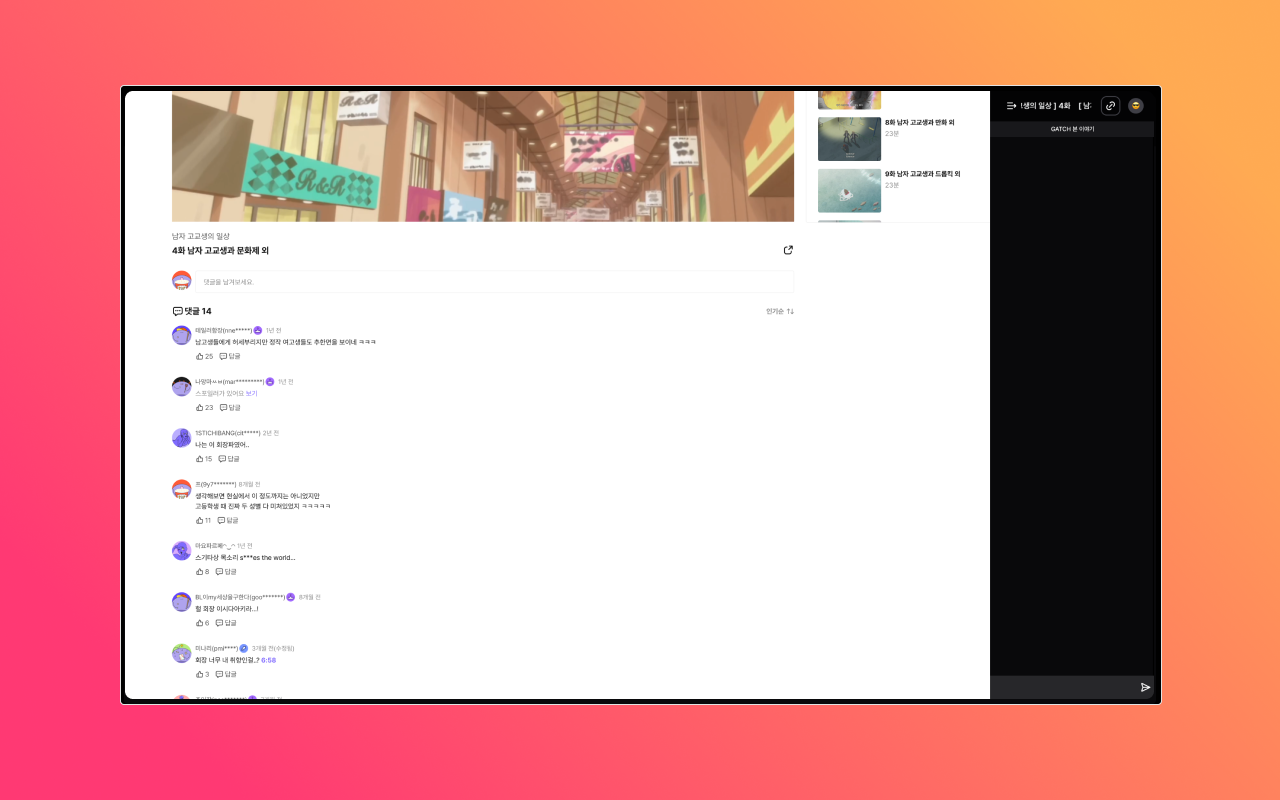1280x800 pixels.
Task: Open the avatar of the top comment's author
Action: (x=181, y=335)
